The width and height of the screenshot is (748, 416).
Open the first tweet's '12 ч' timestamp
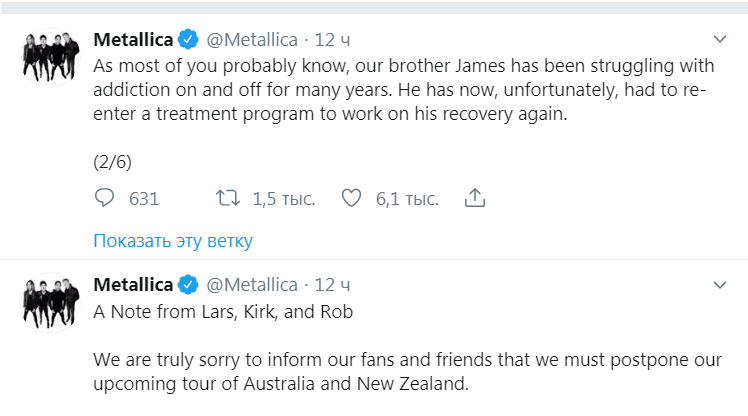point(333,40)
